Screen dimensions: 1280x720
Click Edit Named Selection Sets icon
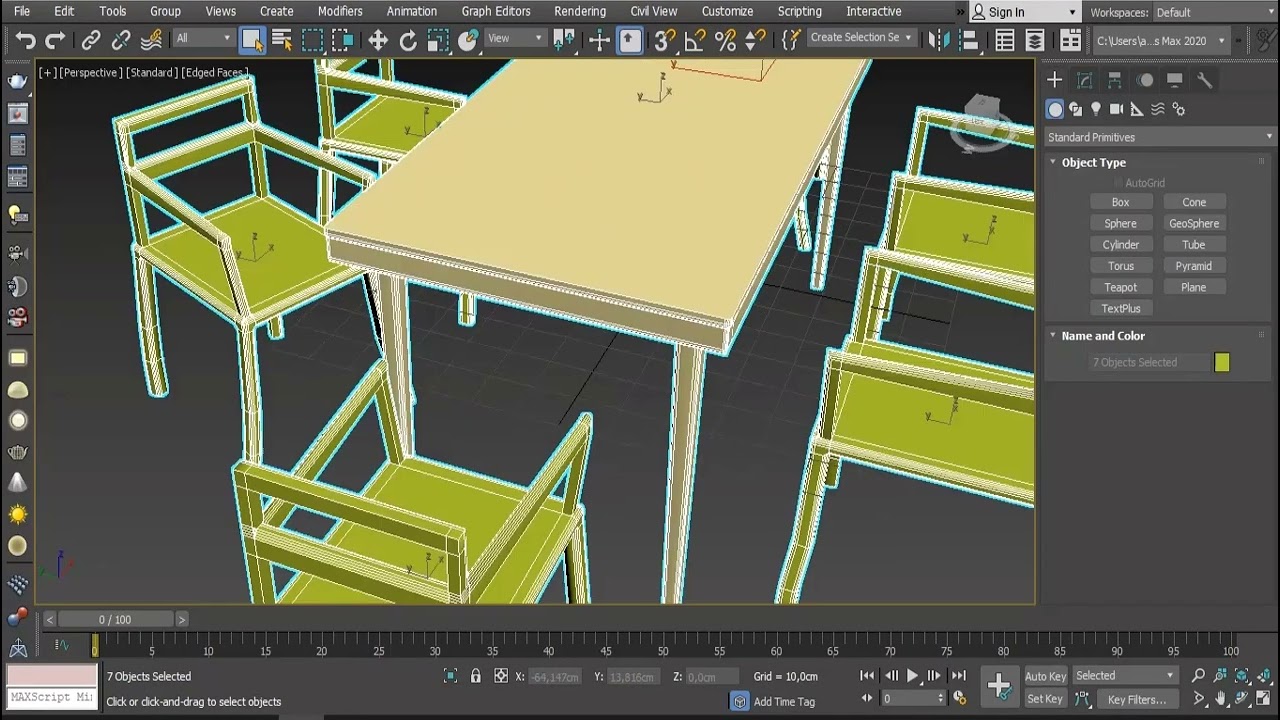pos(791,40)
